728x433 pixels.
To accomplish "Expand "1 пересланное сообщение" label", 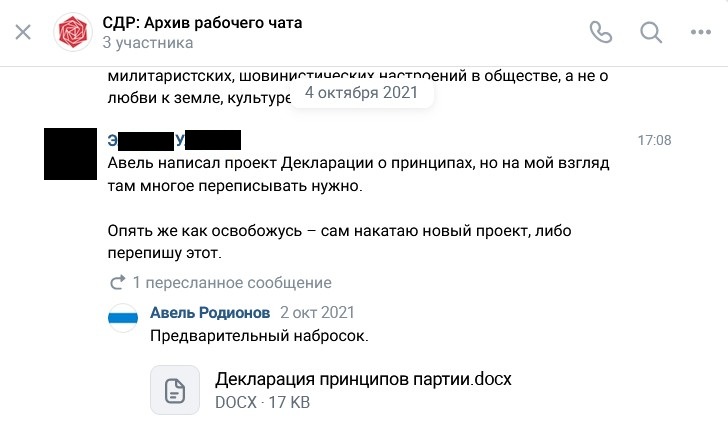I will pyautogui.click(x=232, y=283).
